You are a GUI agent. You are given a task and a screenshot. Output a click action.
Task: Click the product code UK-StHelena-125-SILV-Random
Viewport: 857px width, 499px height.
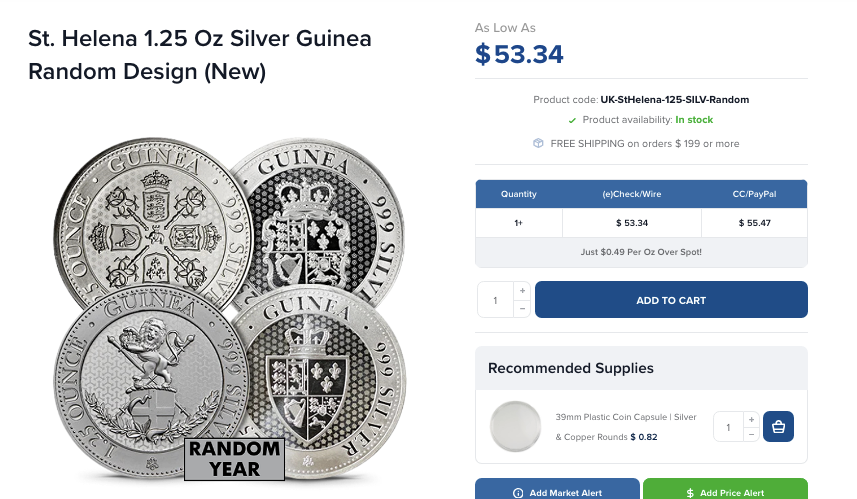(674, 100)
